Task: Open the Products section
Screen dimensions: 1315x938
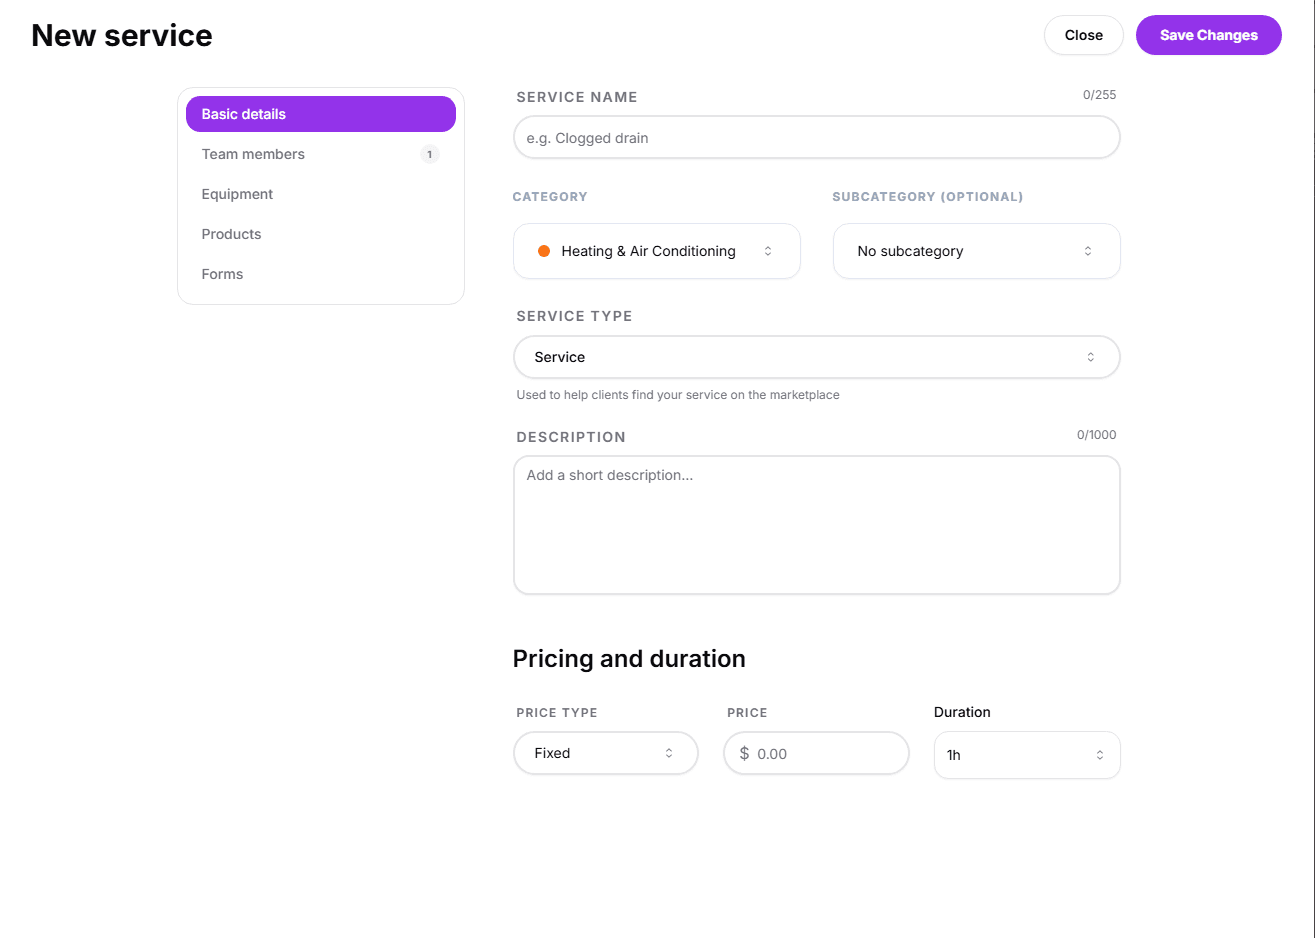Action: (x=231, y=234)
